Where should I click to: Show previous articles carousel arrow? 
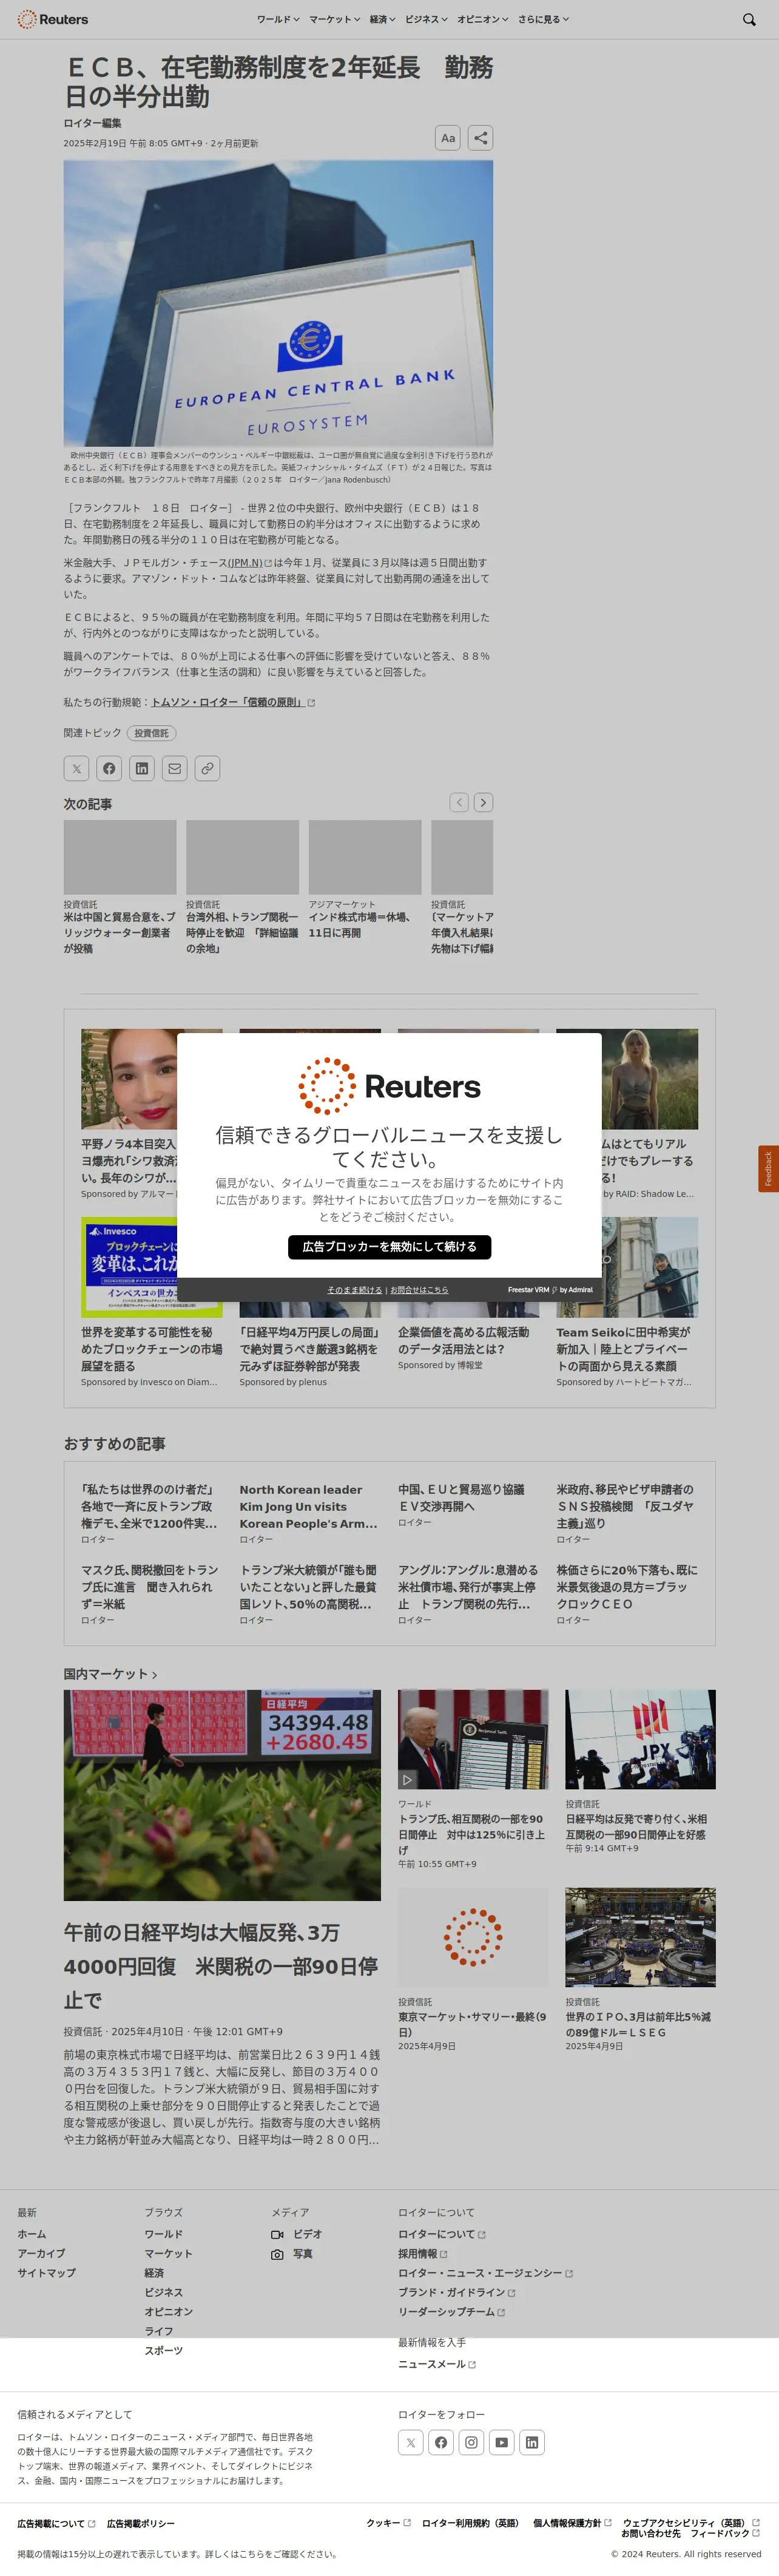pos(459,802)
